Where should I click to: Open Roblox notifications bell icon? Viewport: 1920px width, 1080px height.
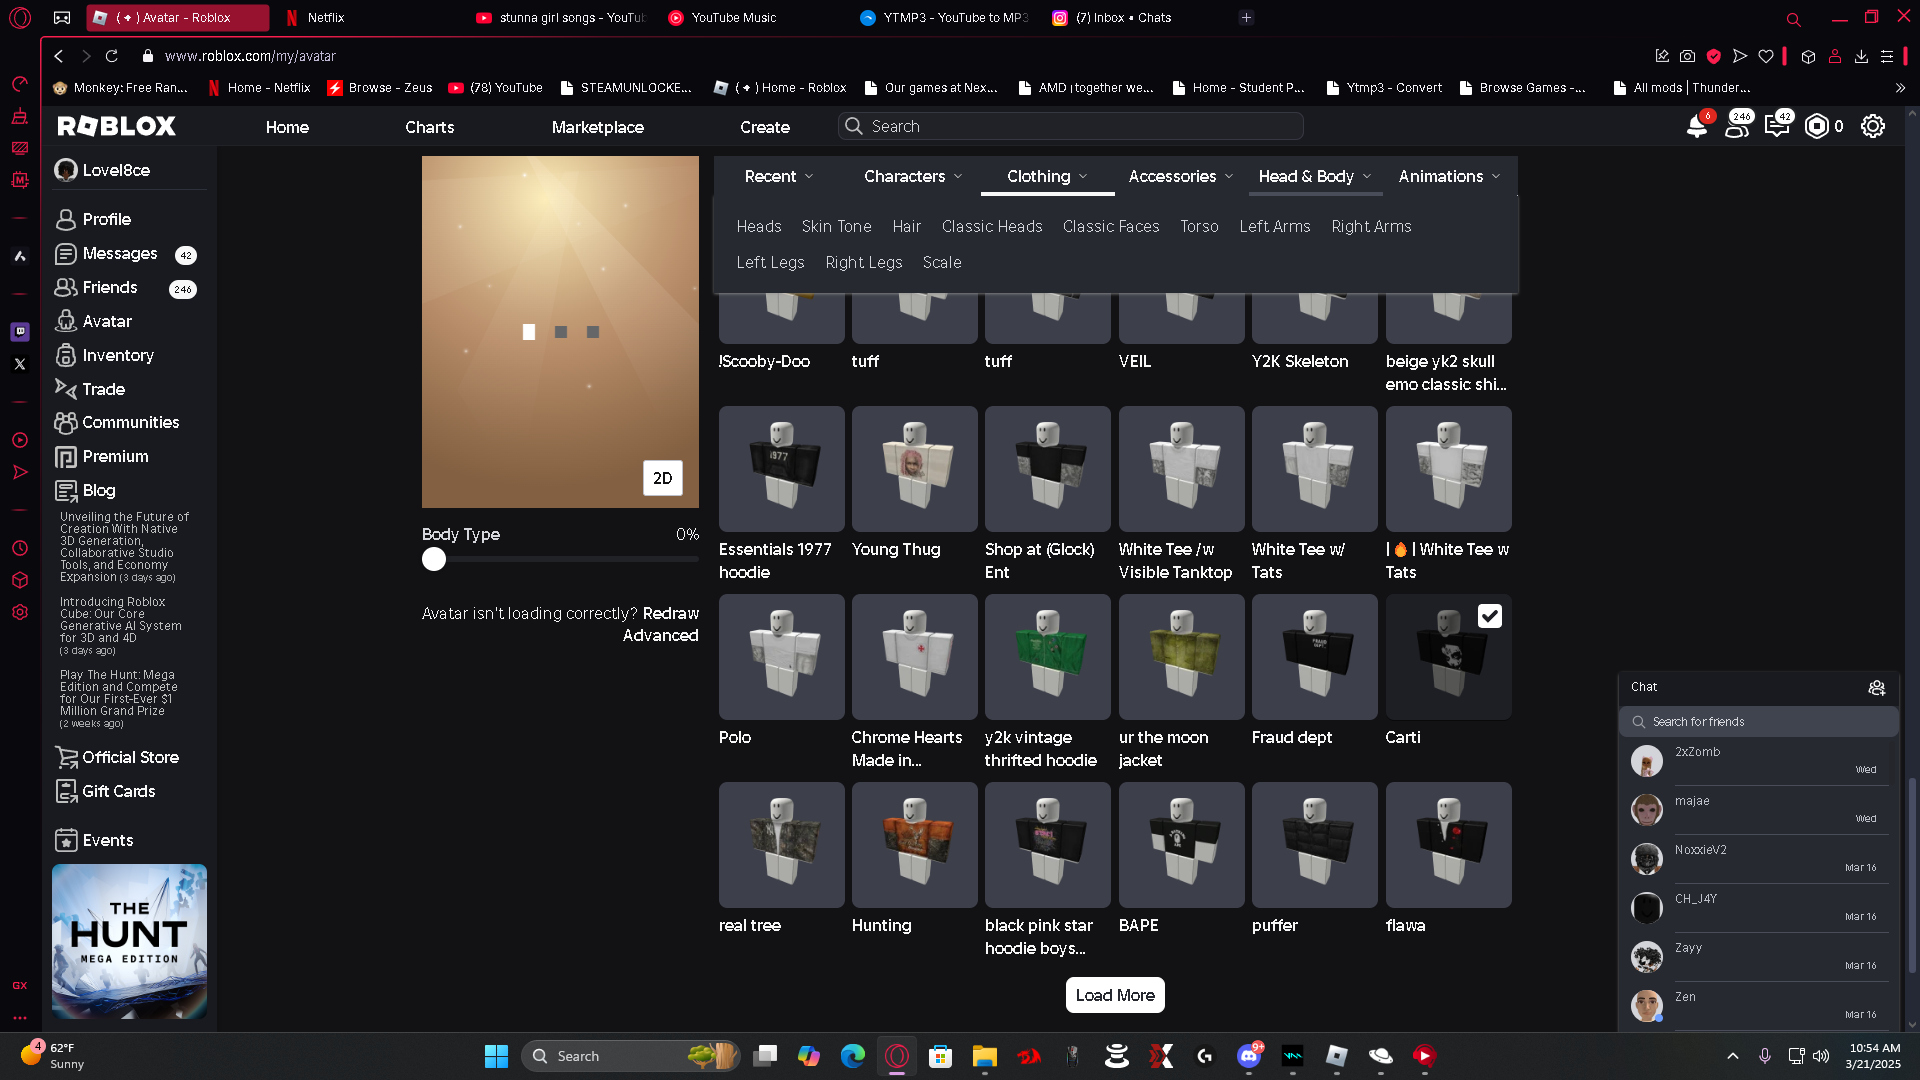[1696, 127]
